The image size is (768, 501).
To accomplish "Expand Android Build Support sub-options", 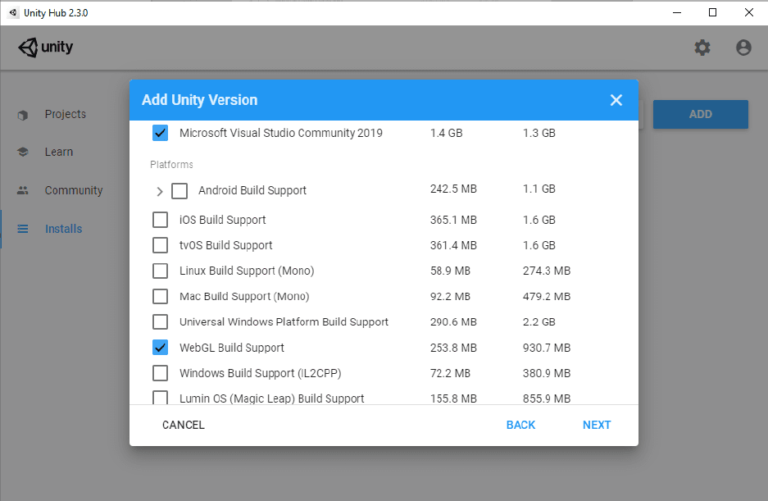I will pos(160,190).
